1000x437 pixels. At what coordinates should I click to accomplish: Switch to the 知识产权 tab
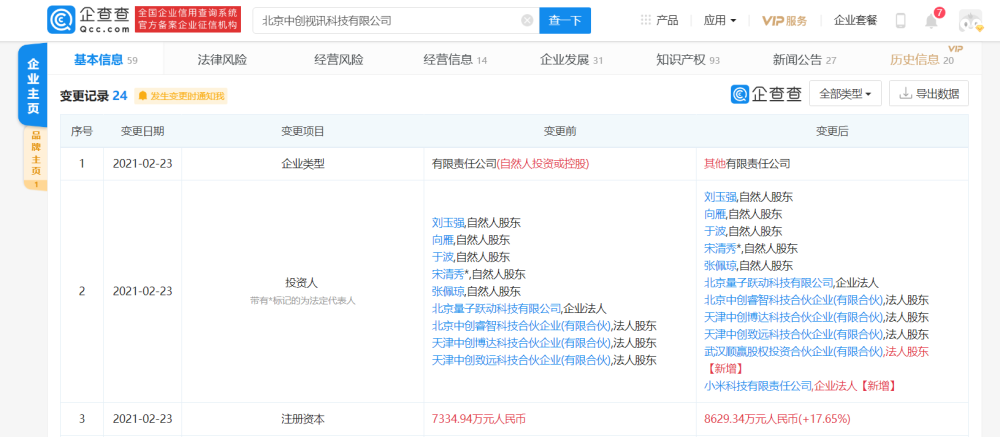click(688, 60)
